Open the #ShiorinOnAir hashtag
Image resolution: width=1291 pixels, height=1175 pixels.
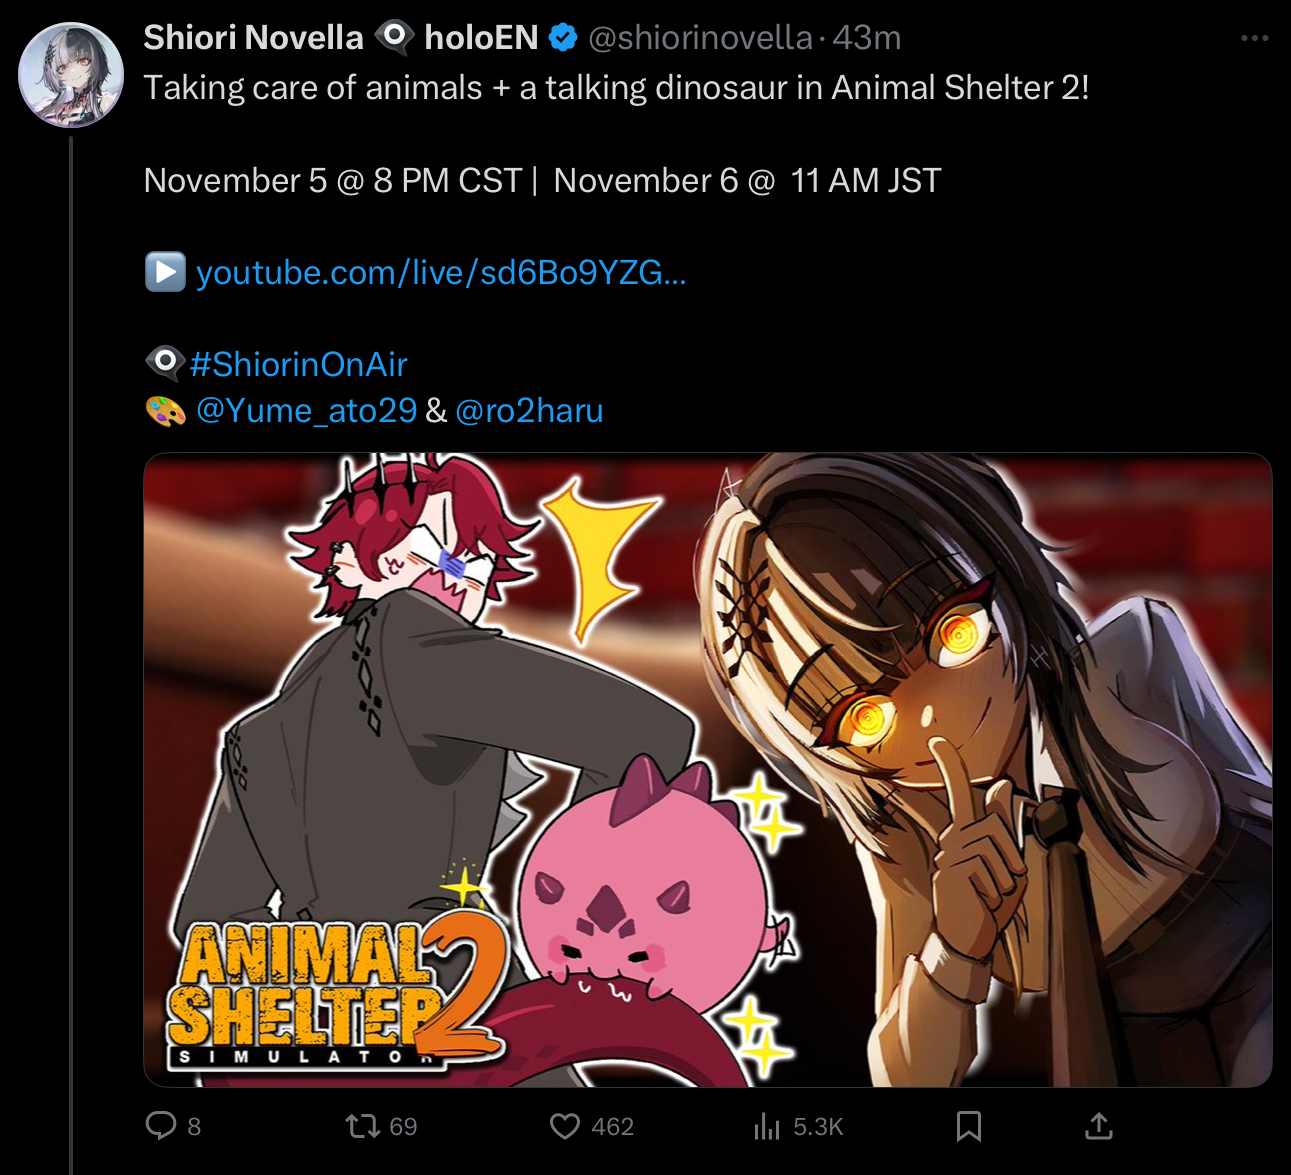point(299,364)
